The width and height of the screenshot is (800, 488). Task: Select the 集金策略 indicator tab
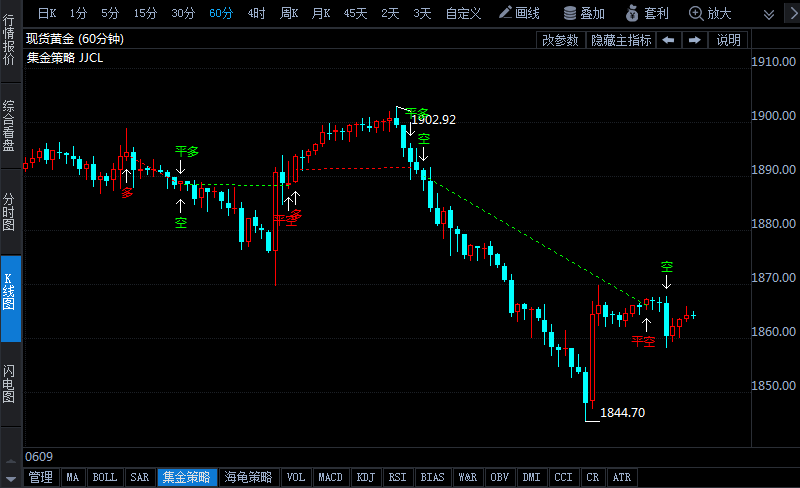(187, 477)
